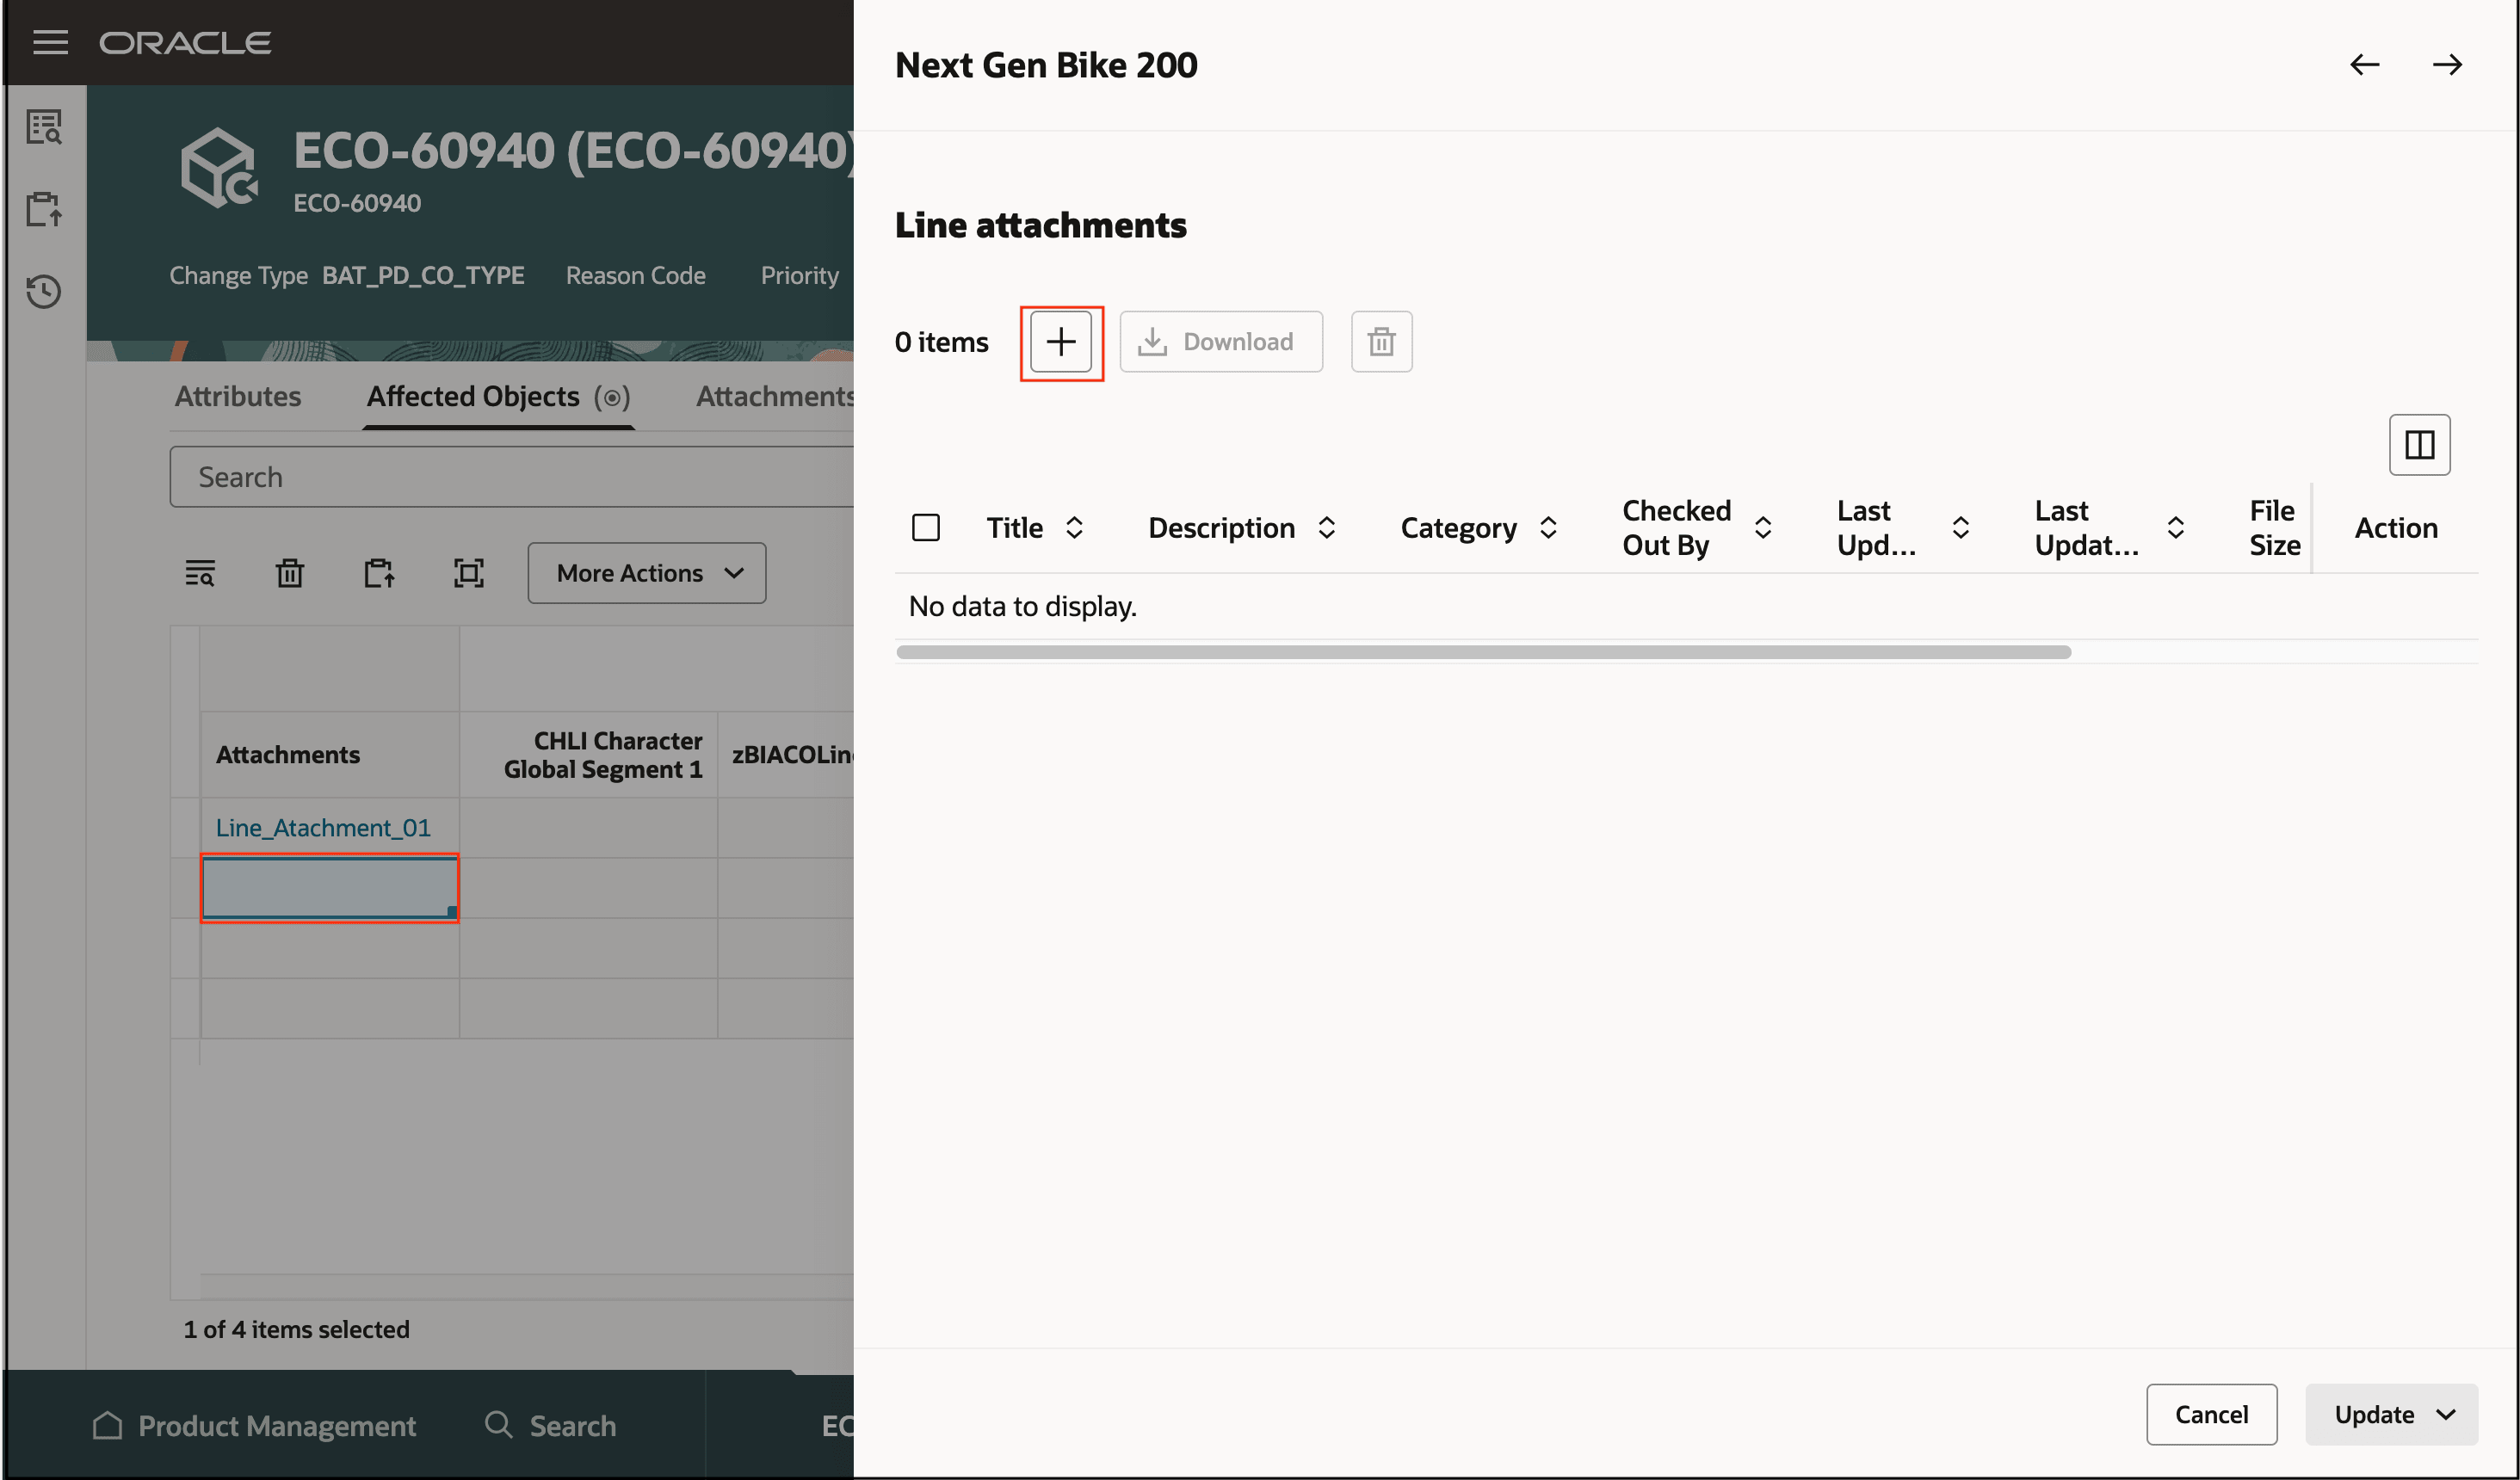Open the More Actions dropdown
This screenshot has width=2520, height=1480.
coord(646,573)
